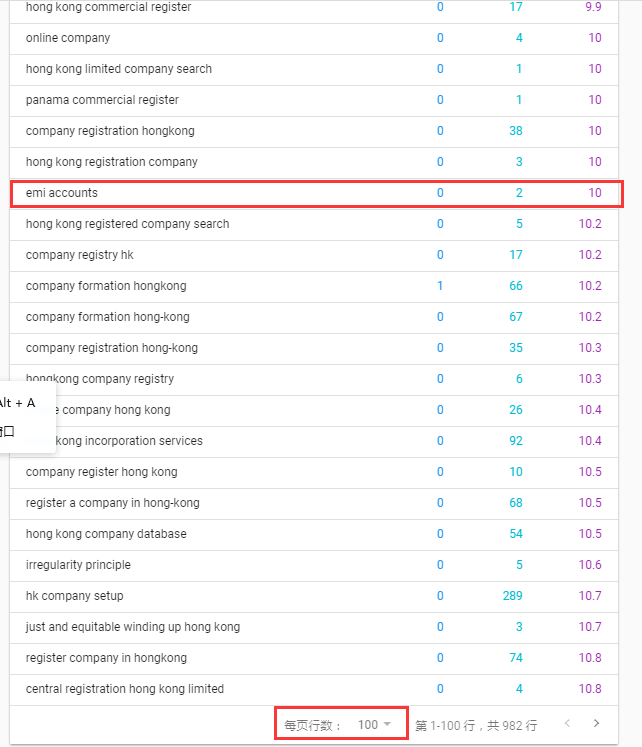The image size is (642, 747).
Task: Open 'company formation hongkong' query
Action: (x=106, y=286)
